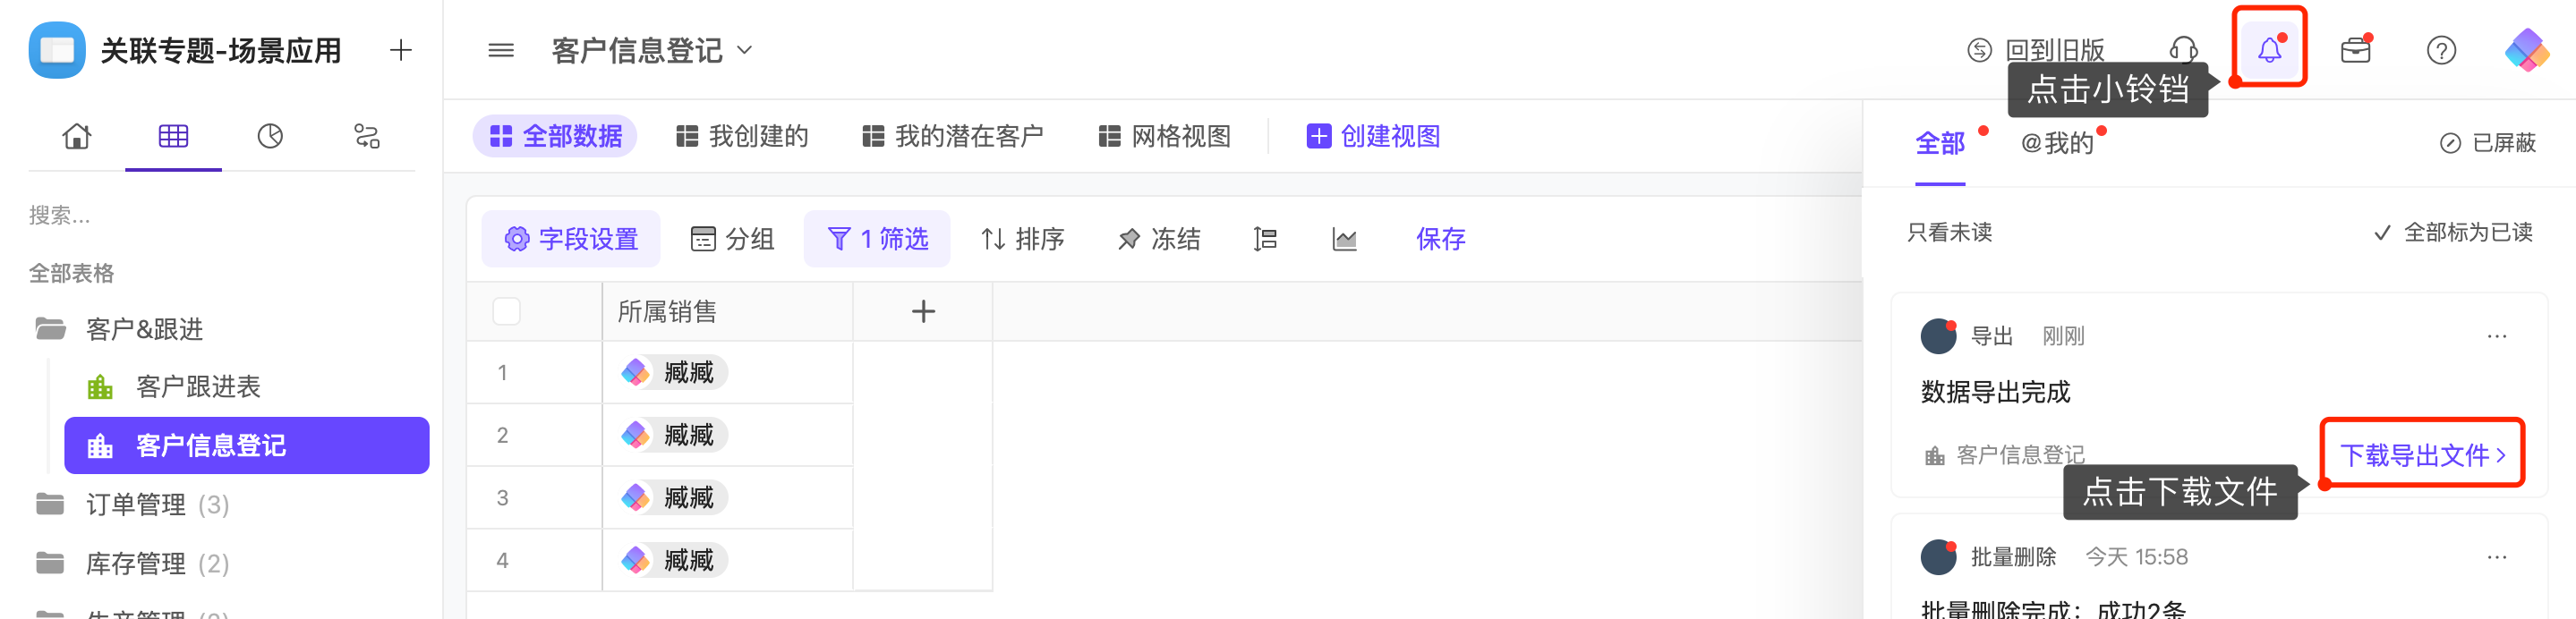Open the chart/dashboard pie icon tab
The image size is (2576, 619).
click(270, 136)
